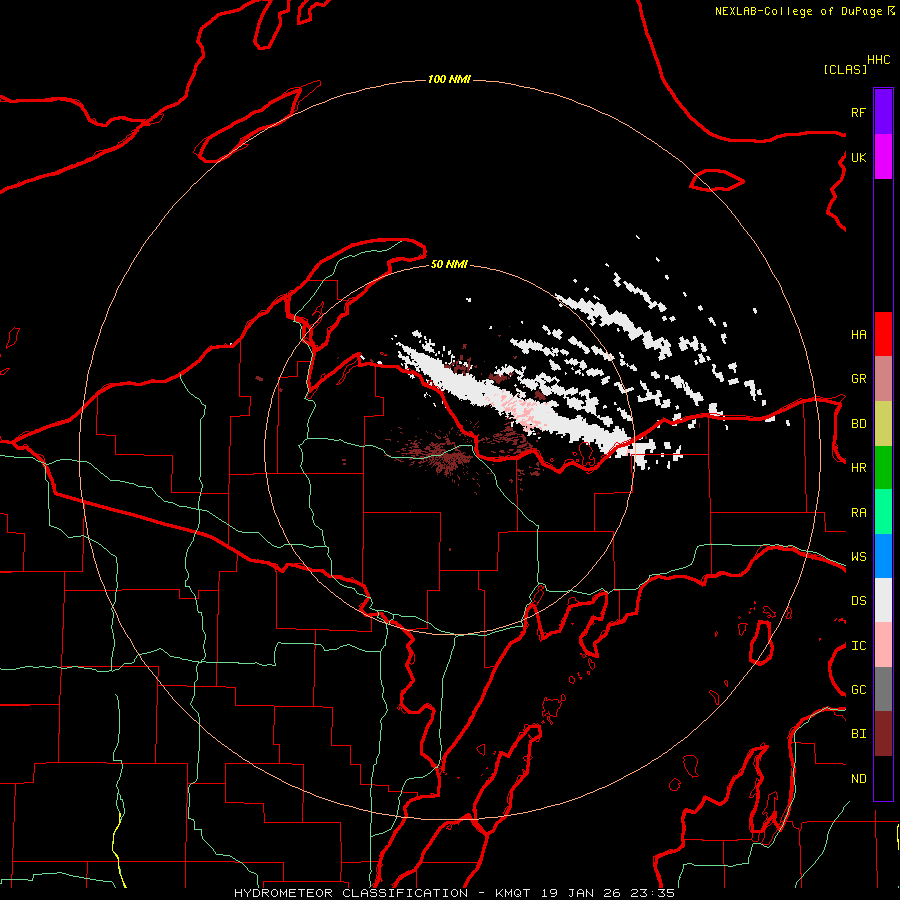900x900 pixels.
Task: Click the ND legend label
Action: coord(858,779)
